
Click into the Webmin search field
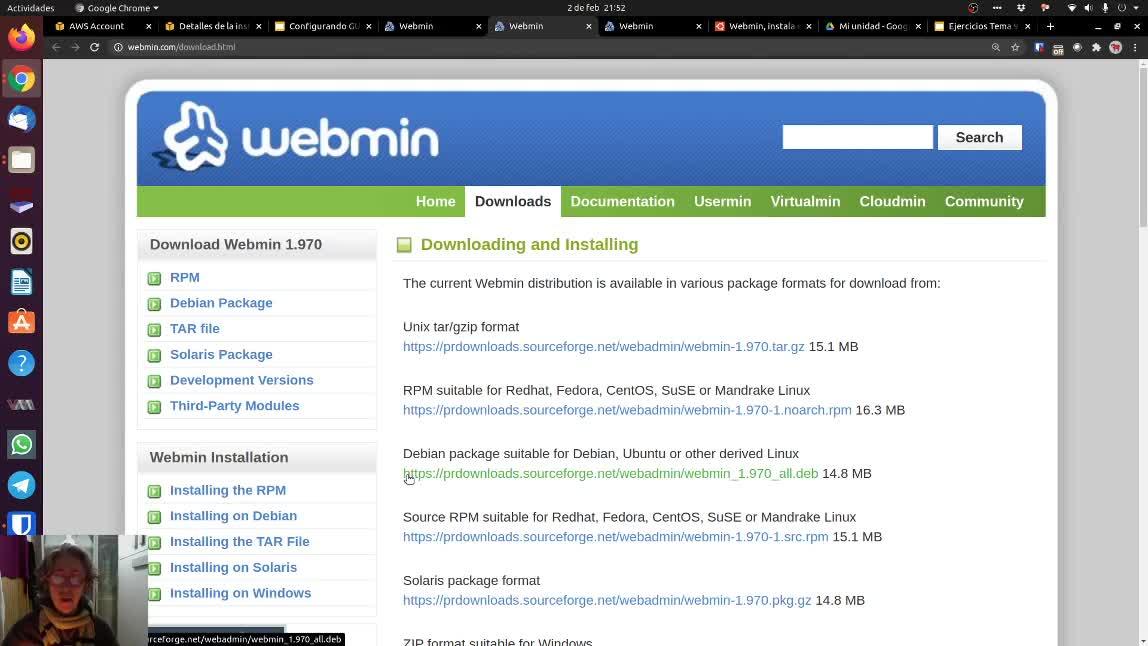(857, 137)
